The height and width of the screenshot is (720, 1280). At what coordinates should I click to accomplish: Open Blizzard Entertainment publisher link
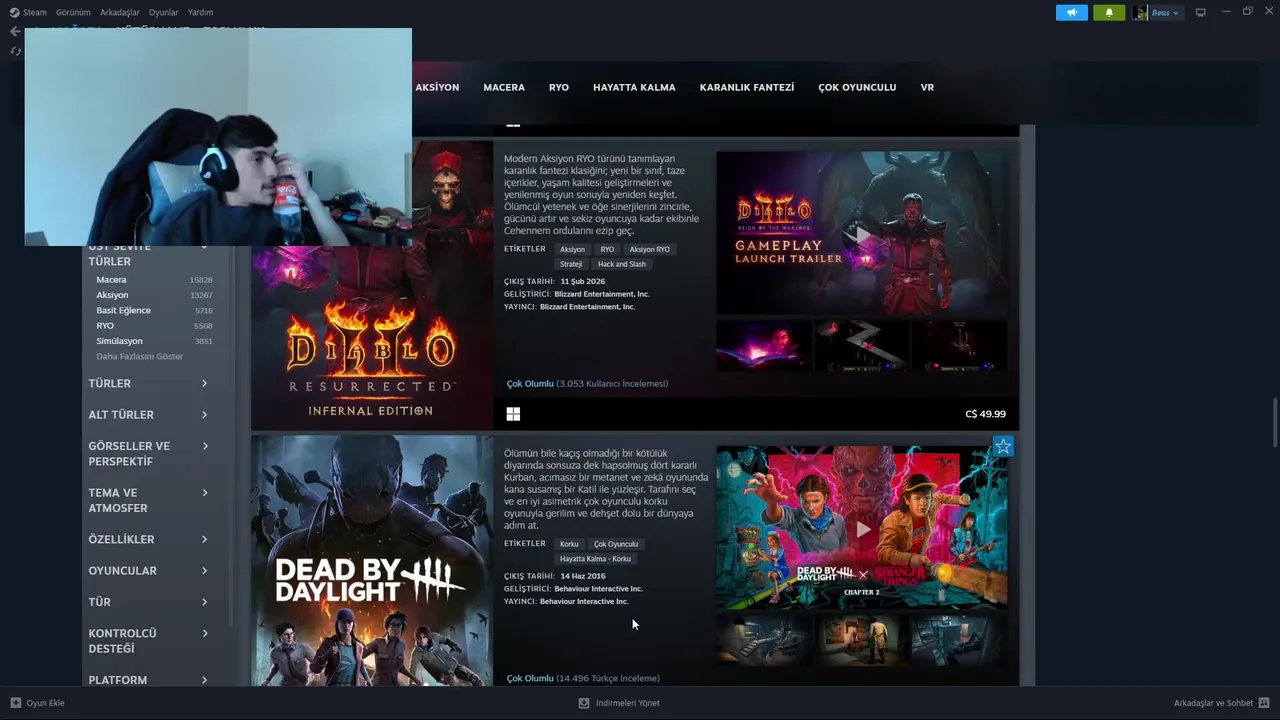(x=588, y=307)
